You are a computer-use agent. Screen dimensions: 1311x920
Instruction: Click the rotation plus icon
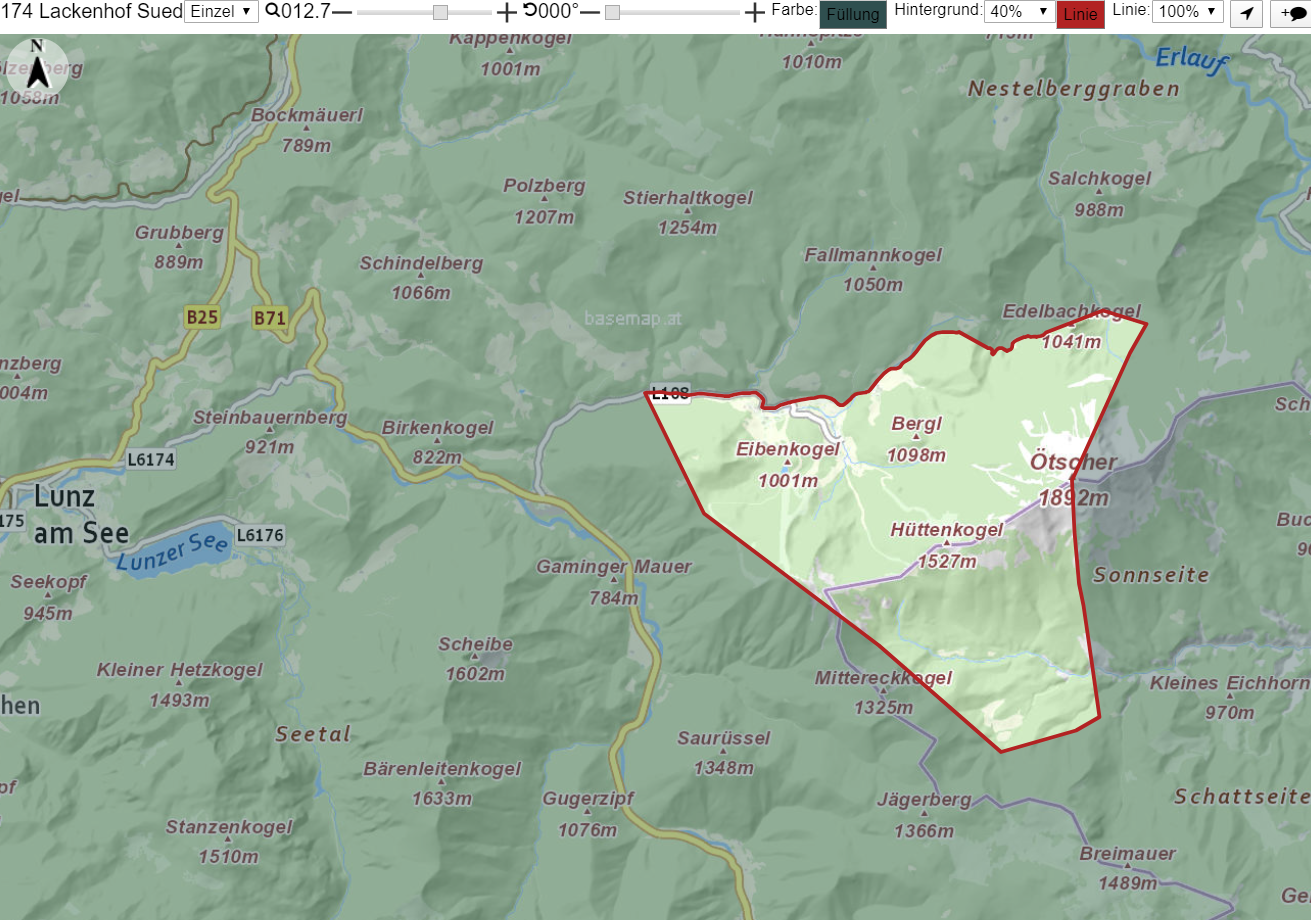pos(755,12)
